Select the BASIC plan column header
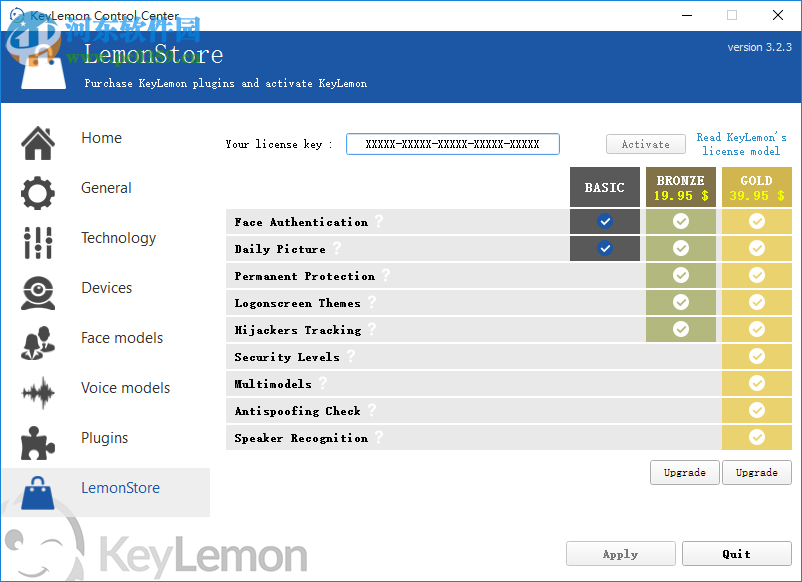This screenshot has height=582, width=802. (604, 187)
